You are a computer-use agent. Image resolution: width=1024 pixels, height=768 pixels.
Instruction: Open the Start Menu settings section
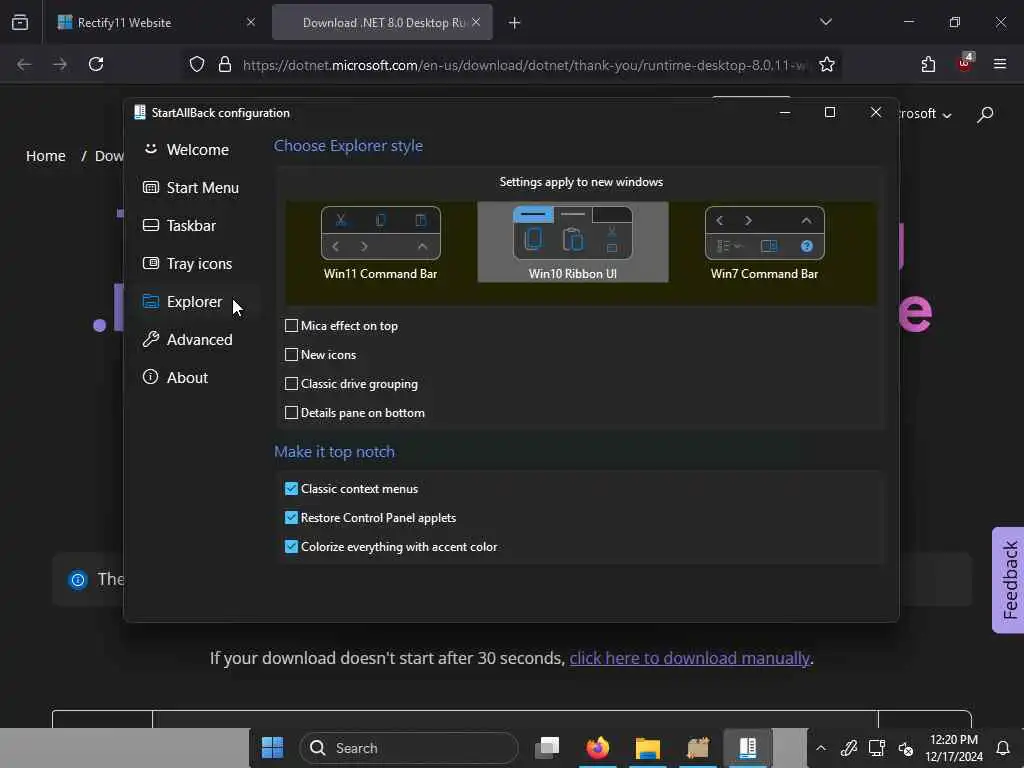click(x=191, y=187)
